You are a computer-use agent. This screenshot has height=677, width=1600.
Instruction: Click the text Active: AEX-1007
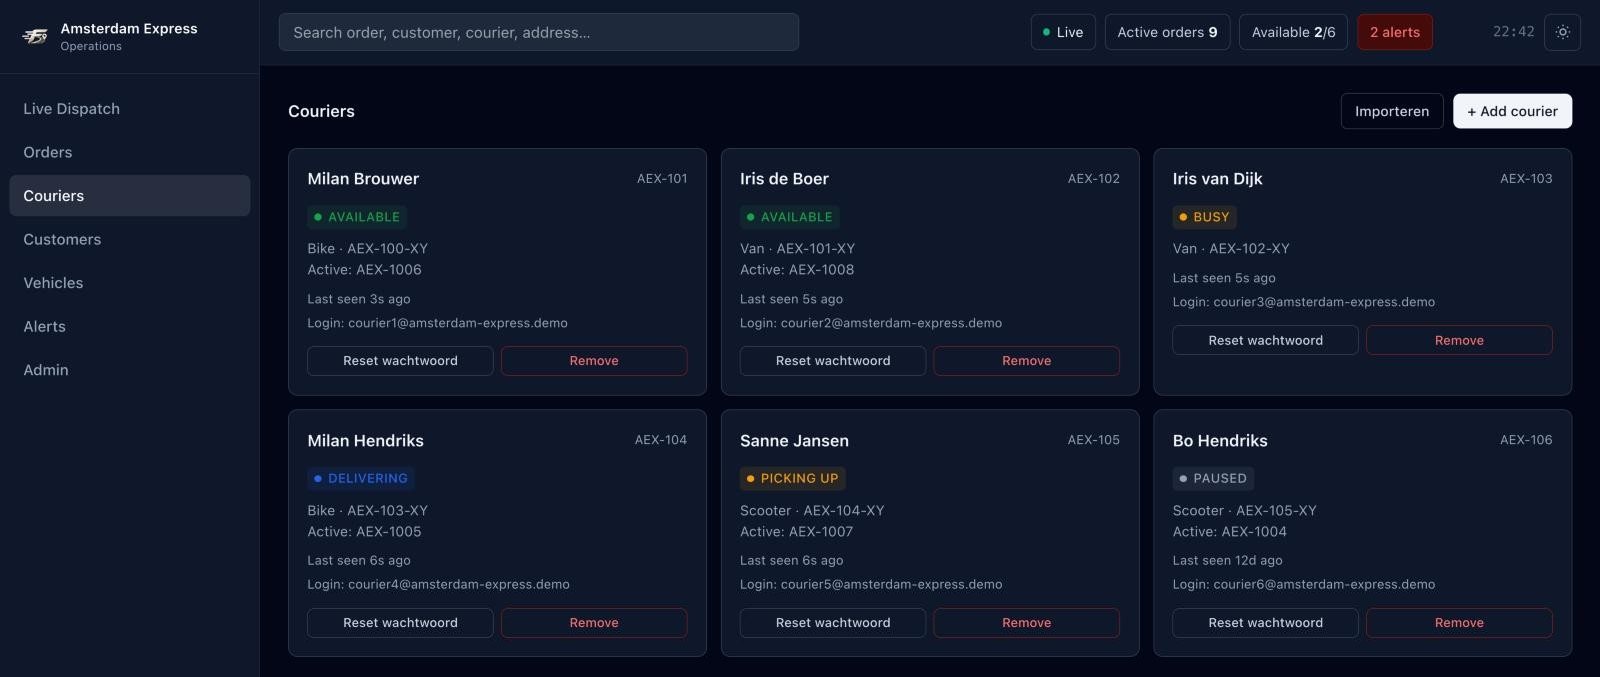click(x=796, y=532)
